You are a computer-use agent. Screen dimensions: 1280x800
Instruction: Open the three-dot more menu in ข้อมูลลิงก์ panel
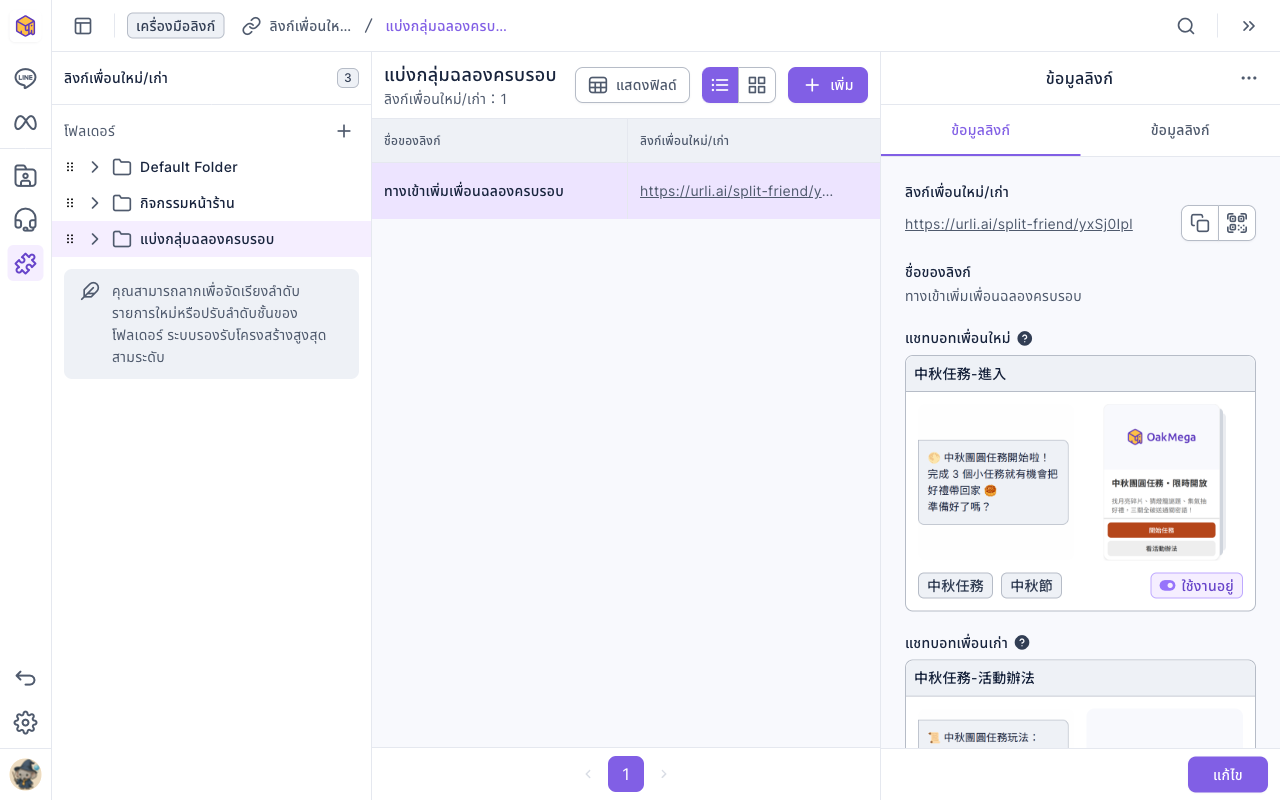[1249, 78]
